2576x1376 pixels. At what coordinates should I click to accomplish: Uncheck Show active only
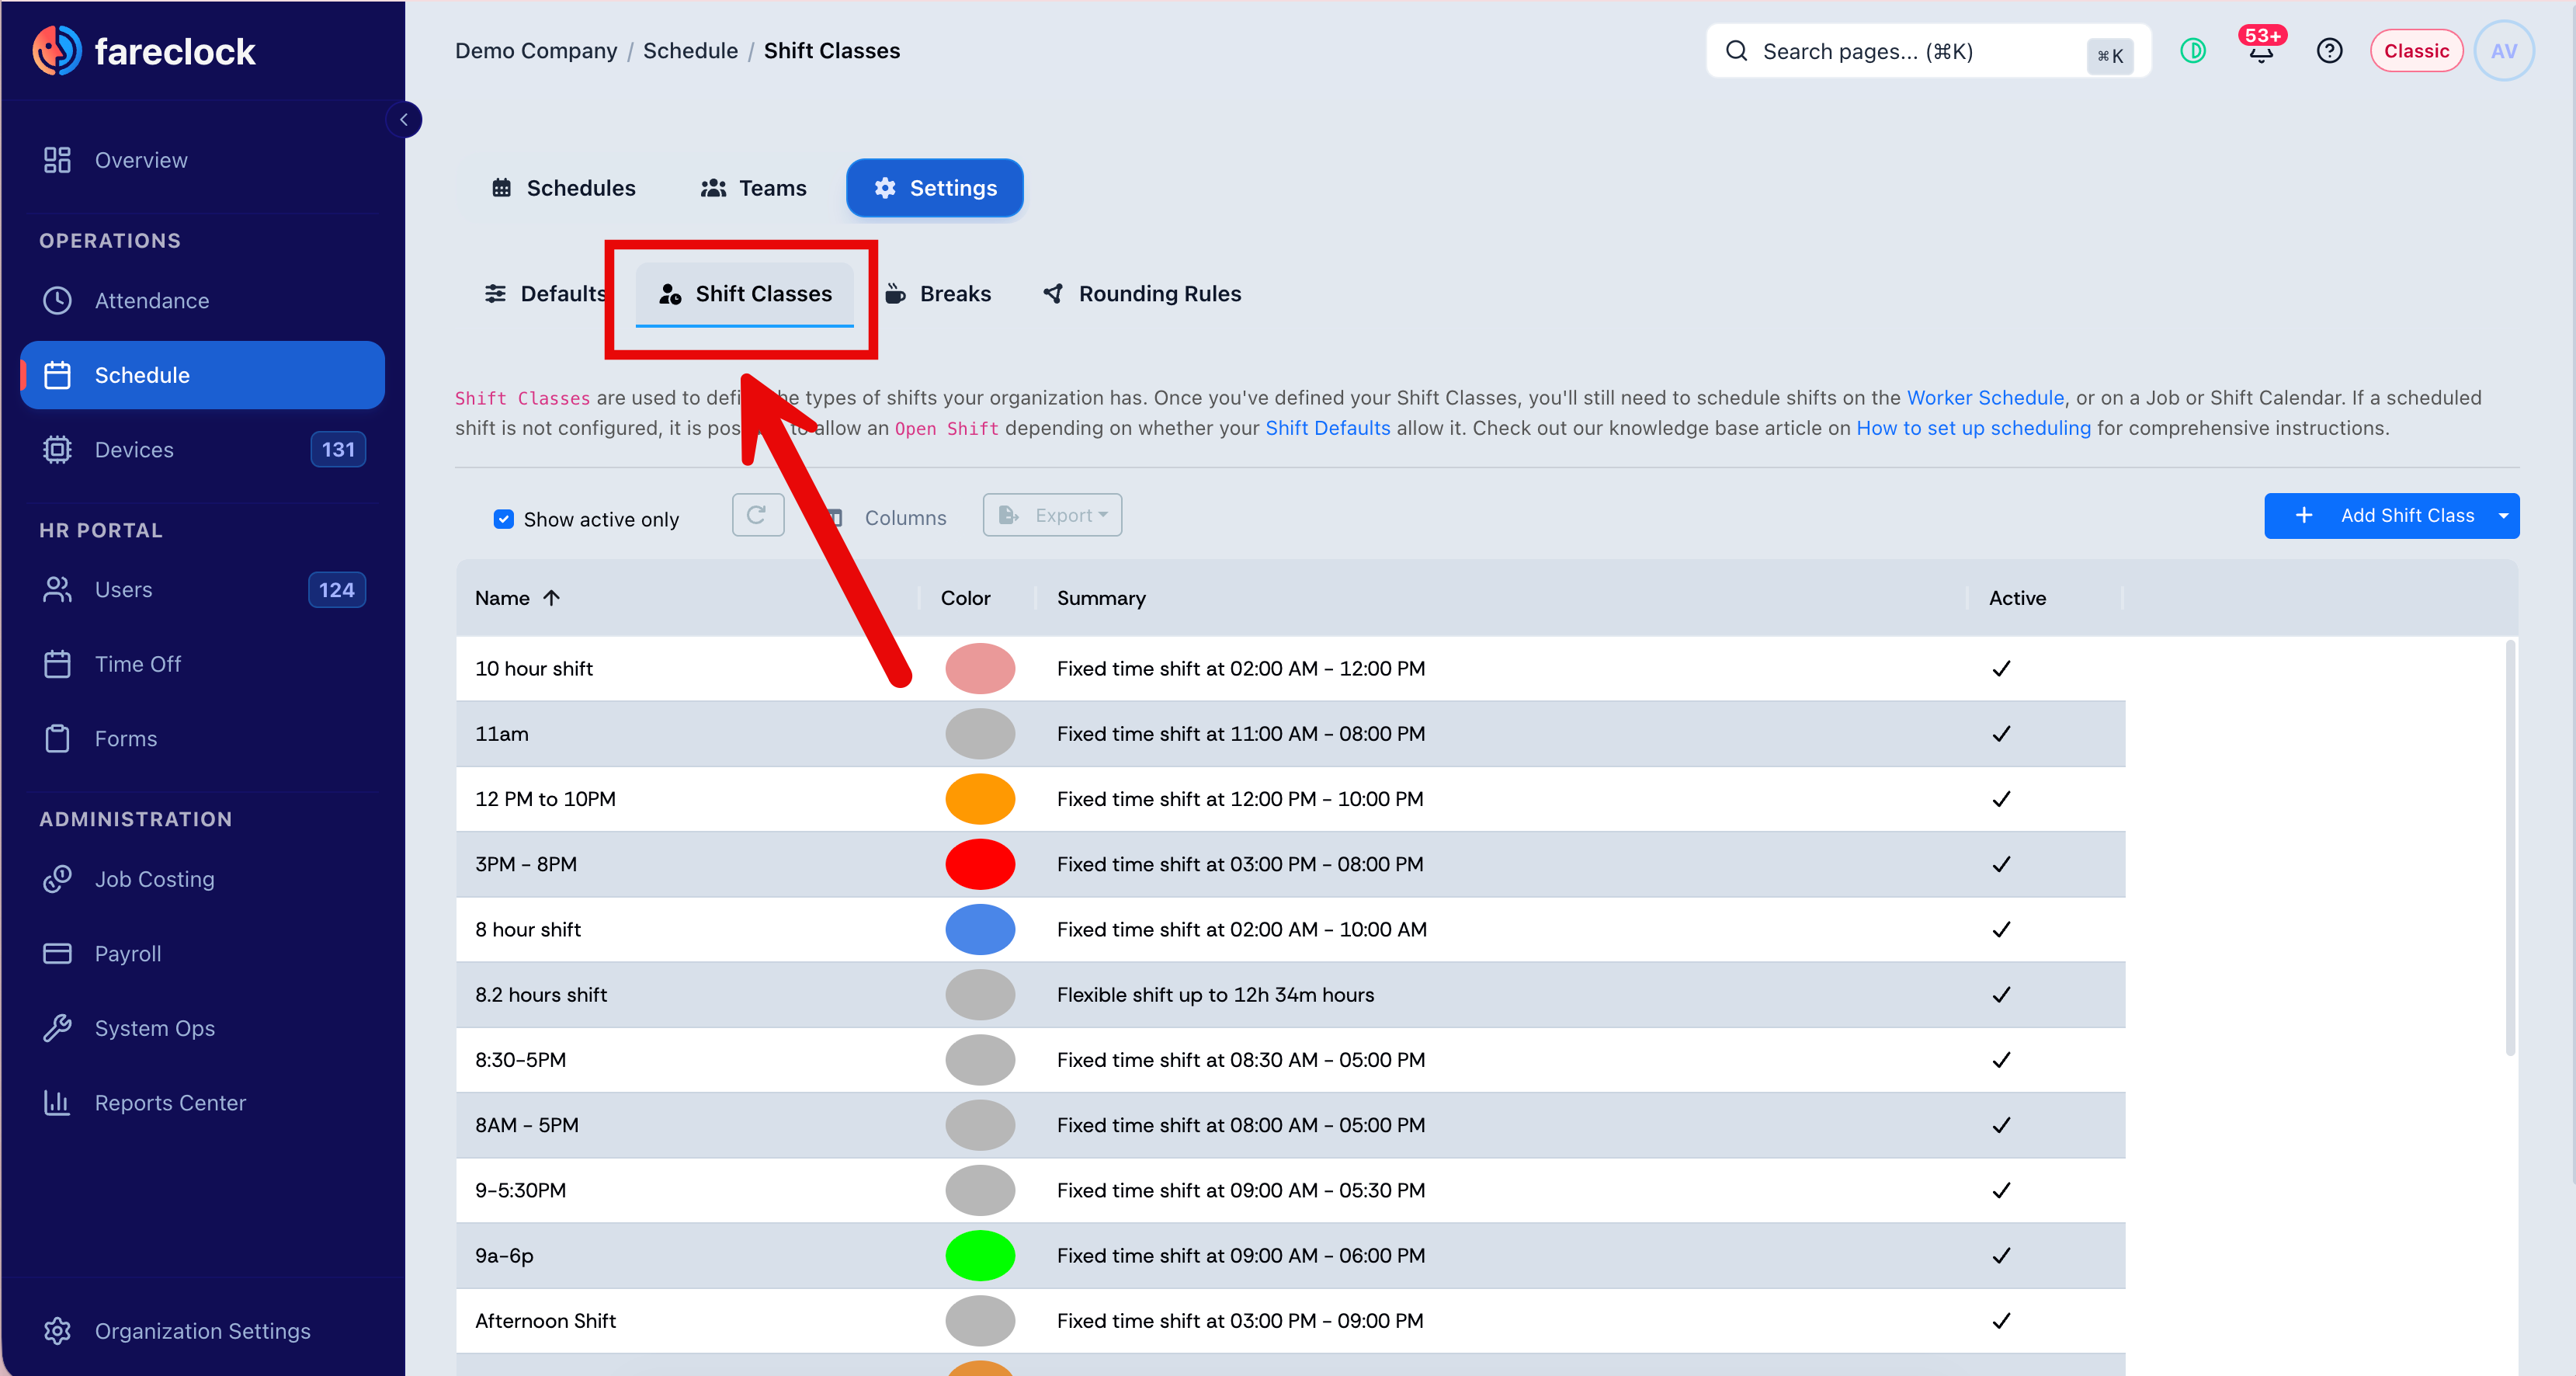tap(503, 519)
